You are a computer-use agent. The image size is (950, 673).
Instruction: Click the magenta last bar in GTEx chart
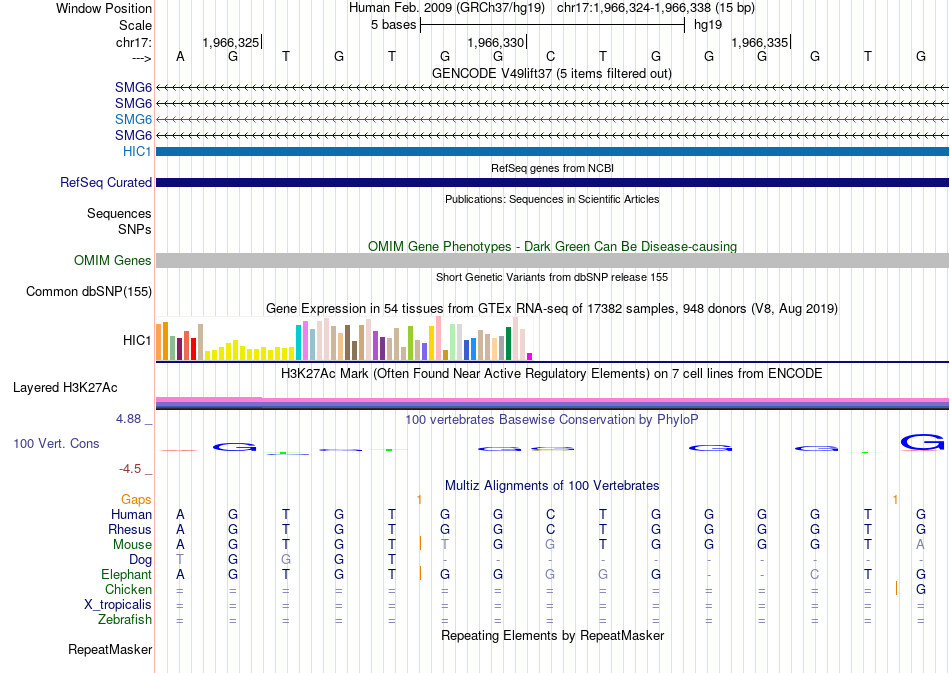(530, 357)
